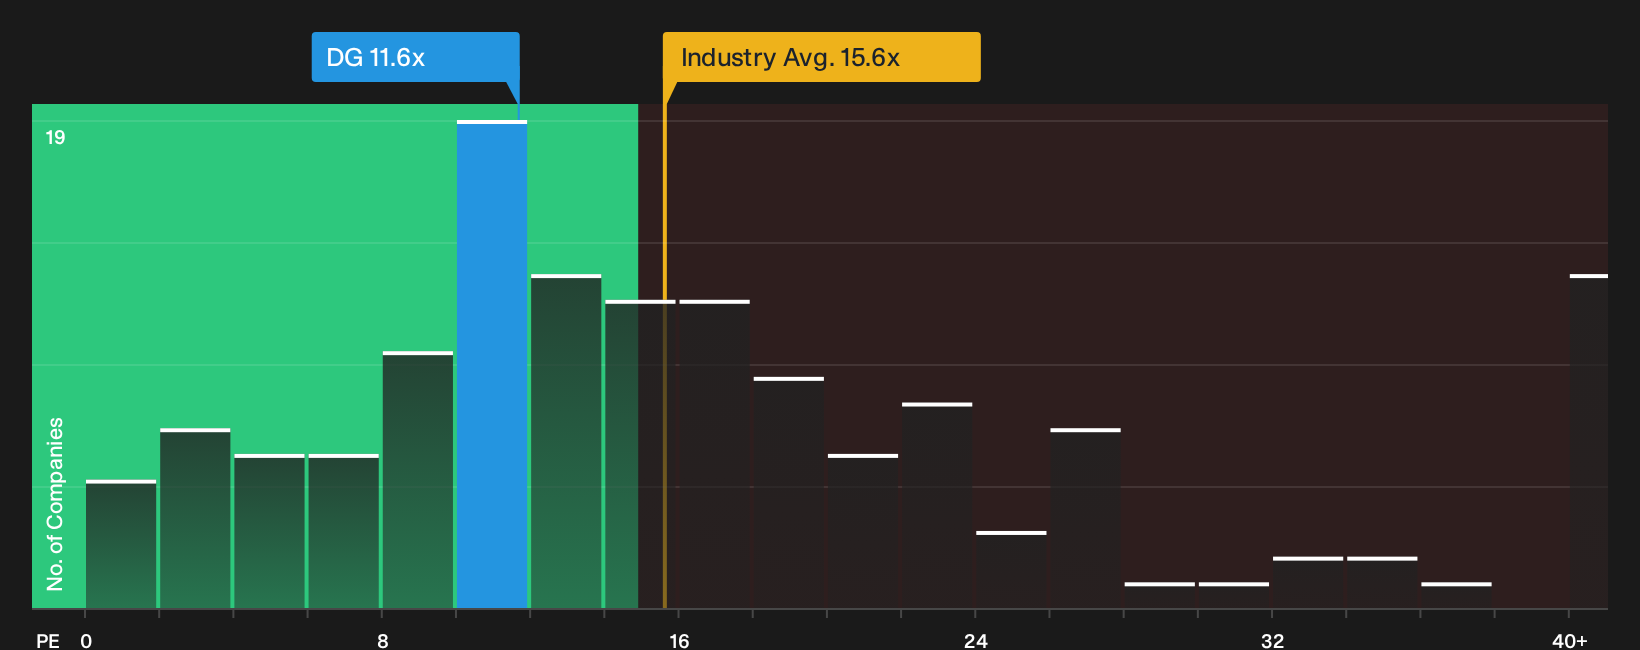Screen dimensions: 1640x650
Task: Click the x-axis value '0'
Action: (x=86, y=640)
